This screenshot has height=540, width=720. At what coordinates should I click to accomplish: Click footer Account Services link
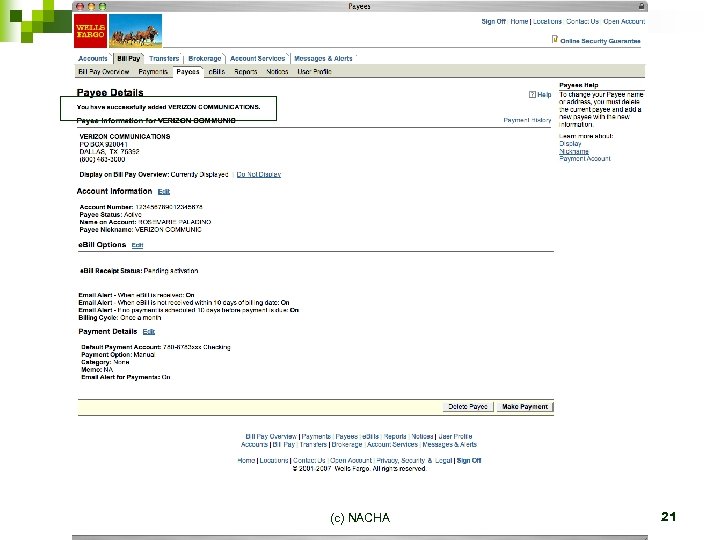(392, 444)
